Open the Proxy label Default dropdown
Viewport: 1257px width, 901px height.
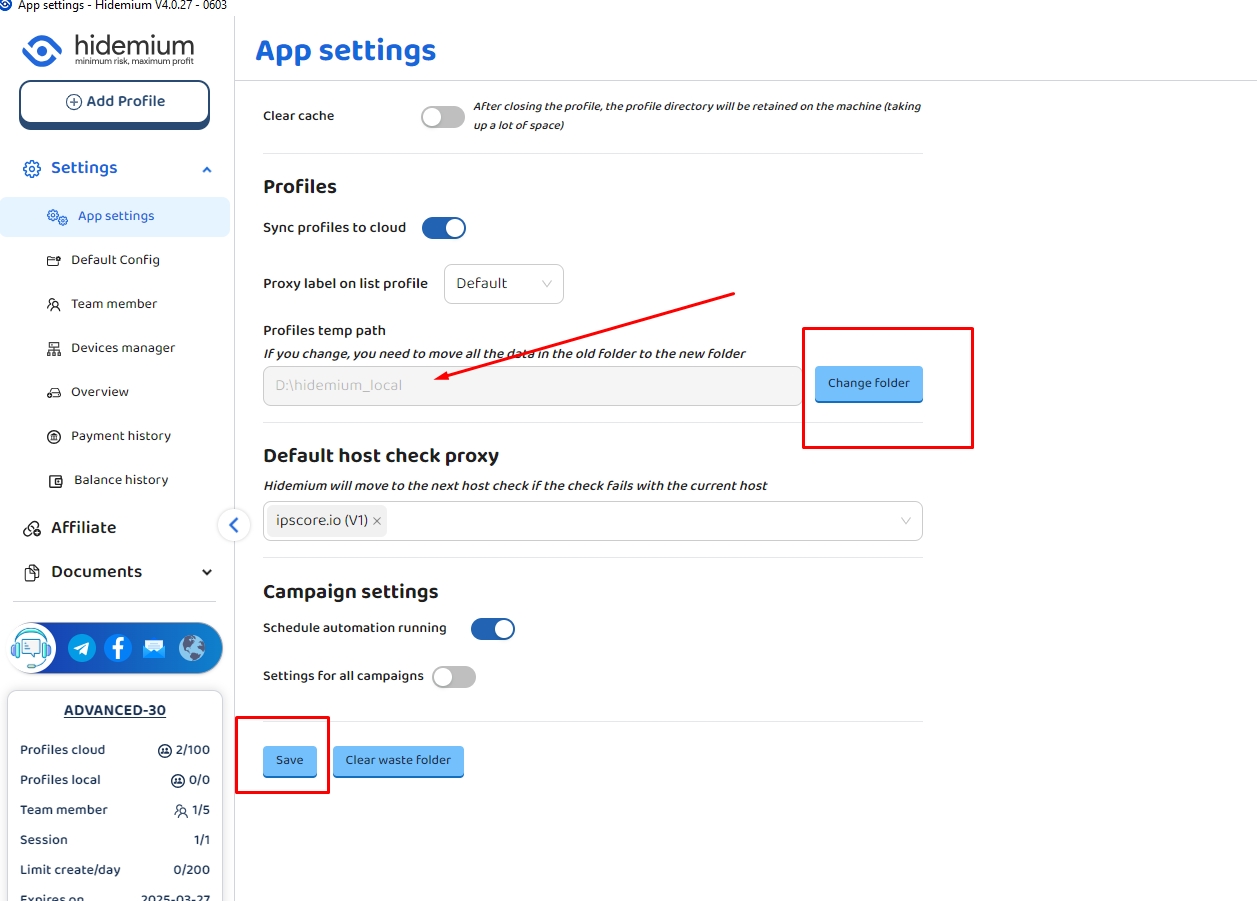point(503,284)
